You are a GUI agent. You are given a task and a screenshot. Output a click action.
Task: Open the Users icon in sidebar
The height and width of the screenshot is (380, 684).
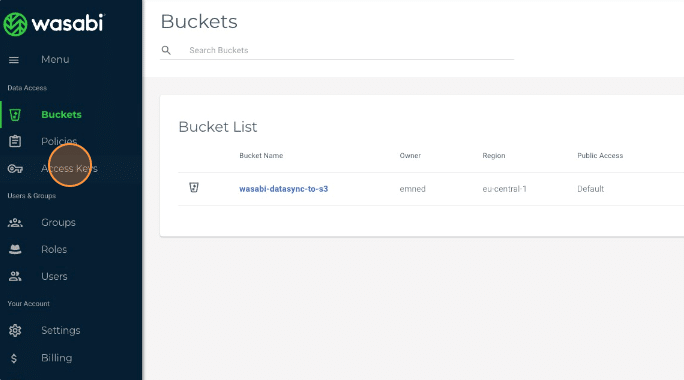click(15, 277)
